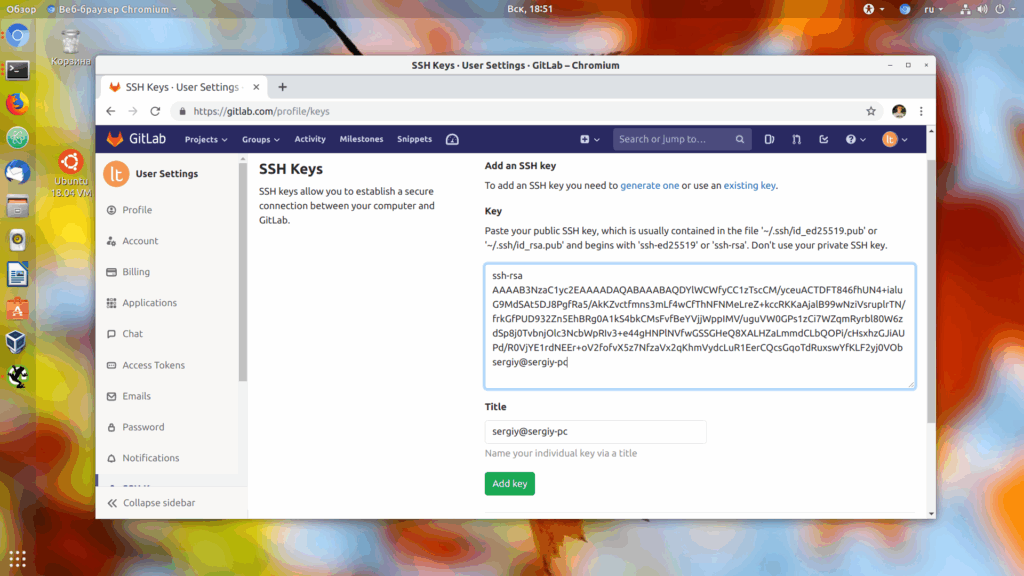The width and height of the screenshot is (1024, 576).
Task: Click the Access Tokens icon
Action: (112, 365)
